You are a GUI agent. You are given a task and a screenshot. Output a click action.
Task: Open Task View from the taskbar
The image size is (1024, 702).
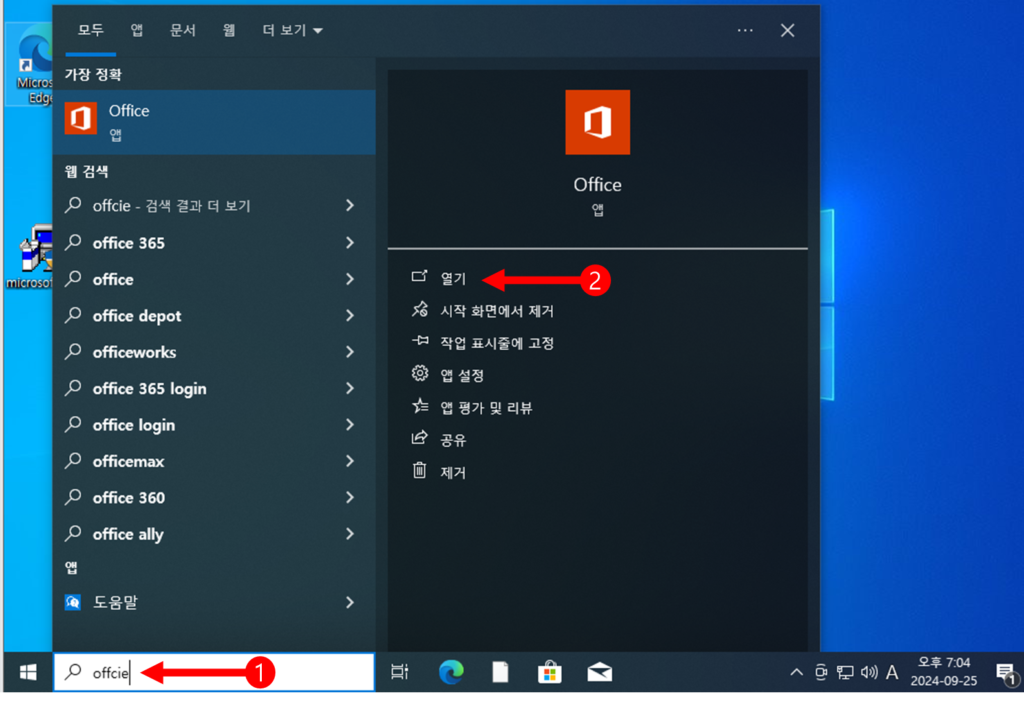coord(400,672)
